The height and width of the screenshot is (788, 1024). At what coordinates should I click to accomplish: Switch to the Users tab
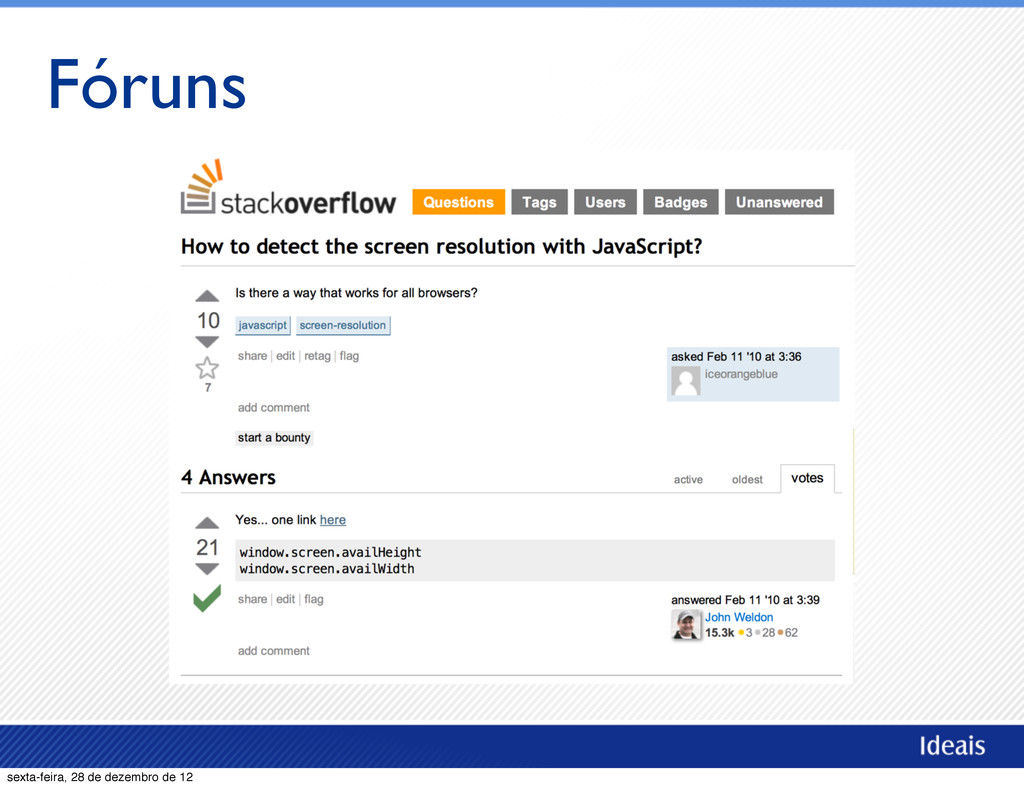coord(605,202)
